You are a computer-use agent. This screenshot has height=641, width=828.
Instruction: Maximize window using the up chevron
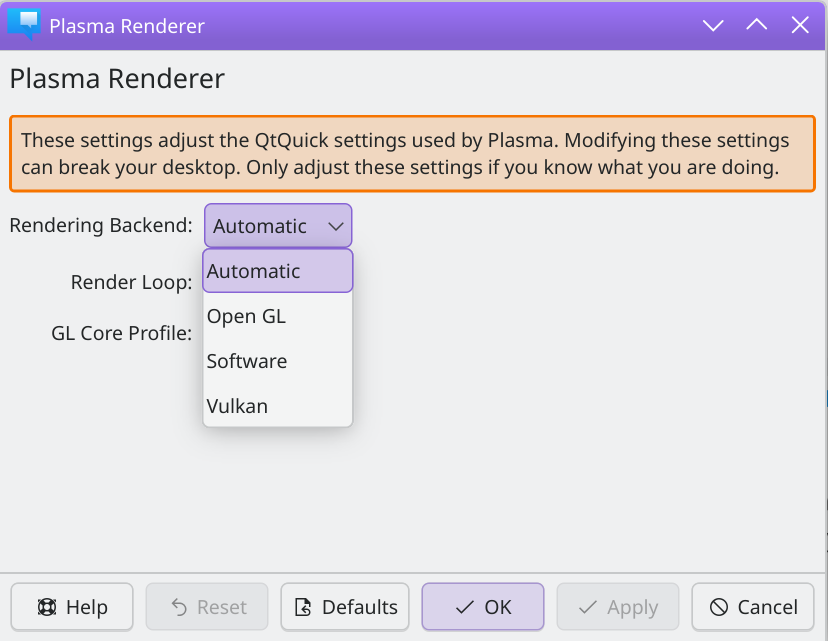click(x=757, y=24)
